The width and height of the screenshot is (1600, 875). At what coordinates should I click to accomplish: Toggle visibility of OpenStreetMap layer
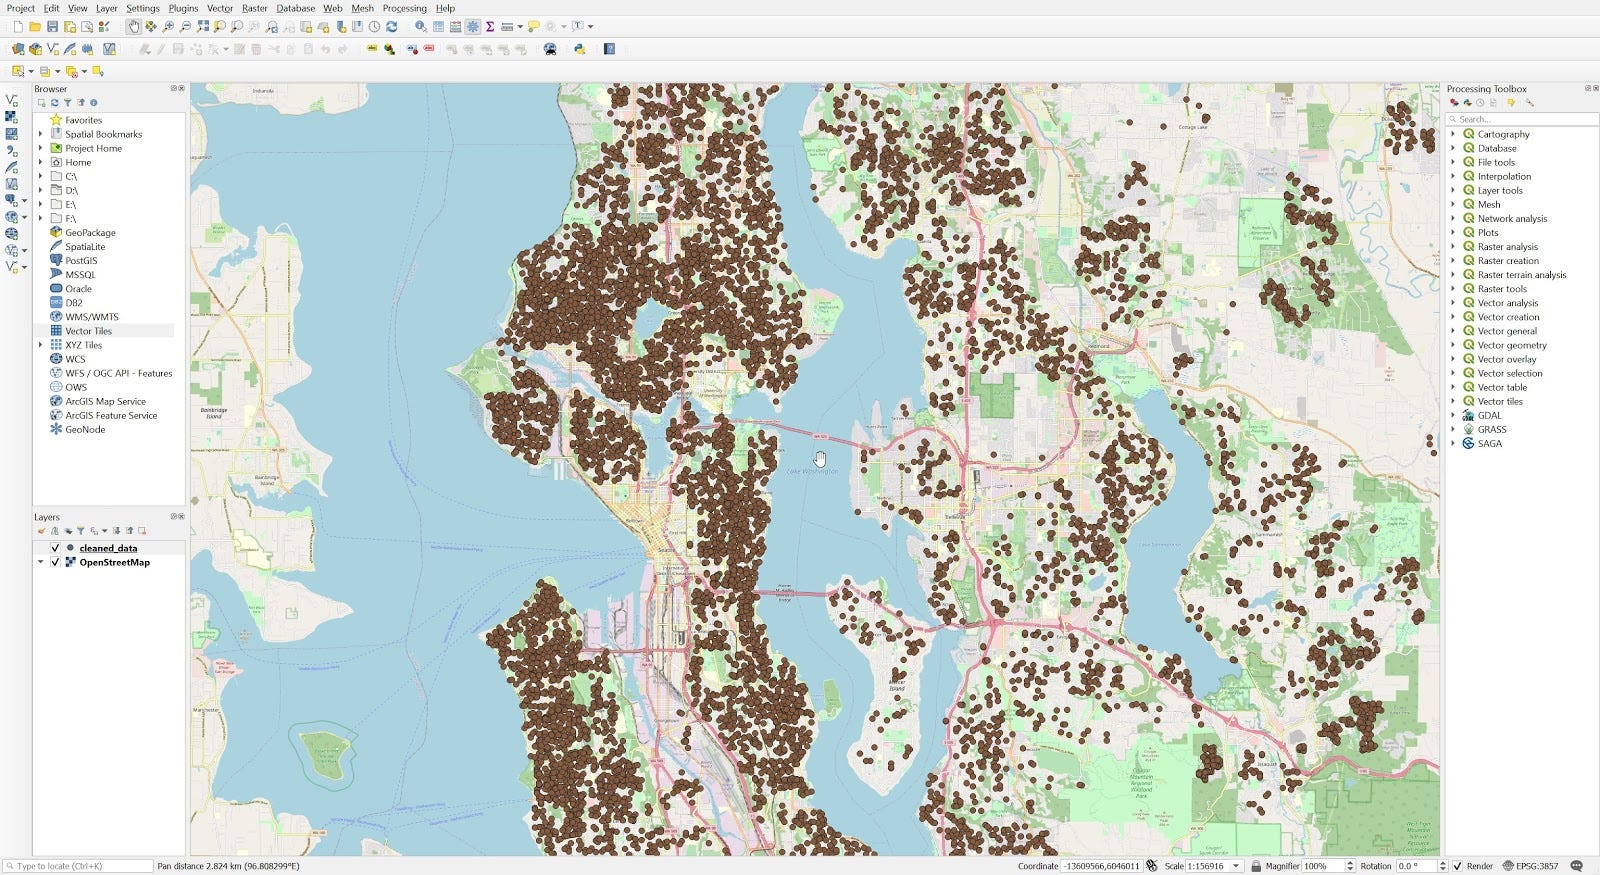(55, 562)
